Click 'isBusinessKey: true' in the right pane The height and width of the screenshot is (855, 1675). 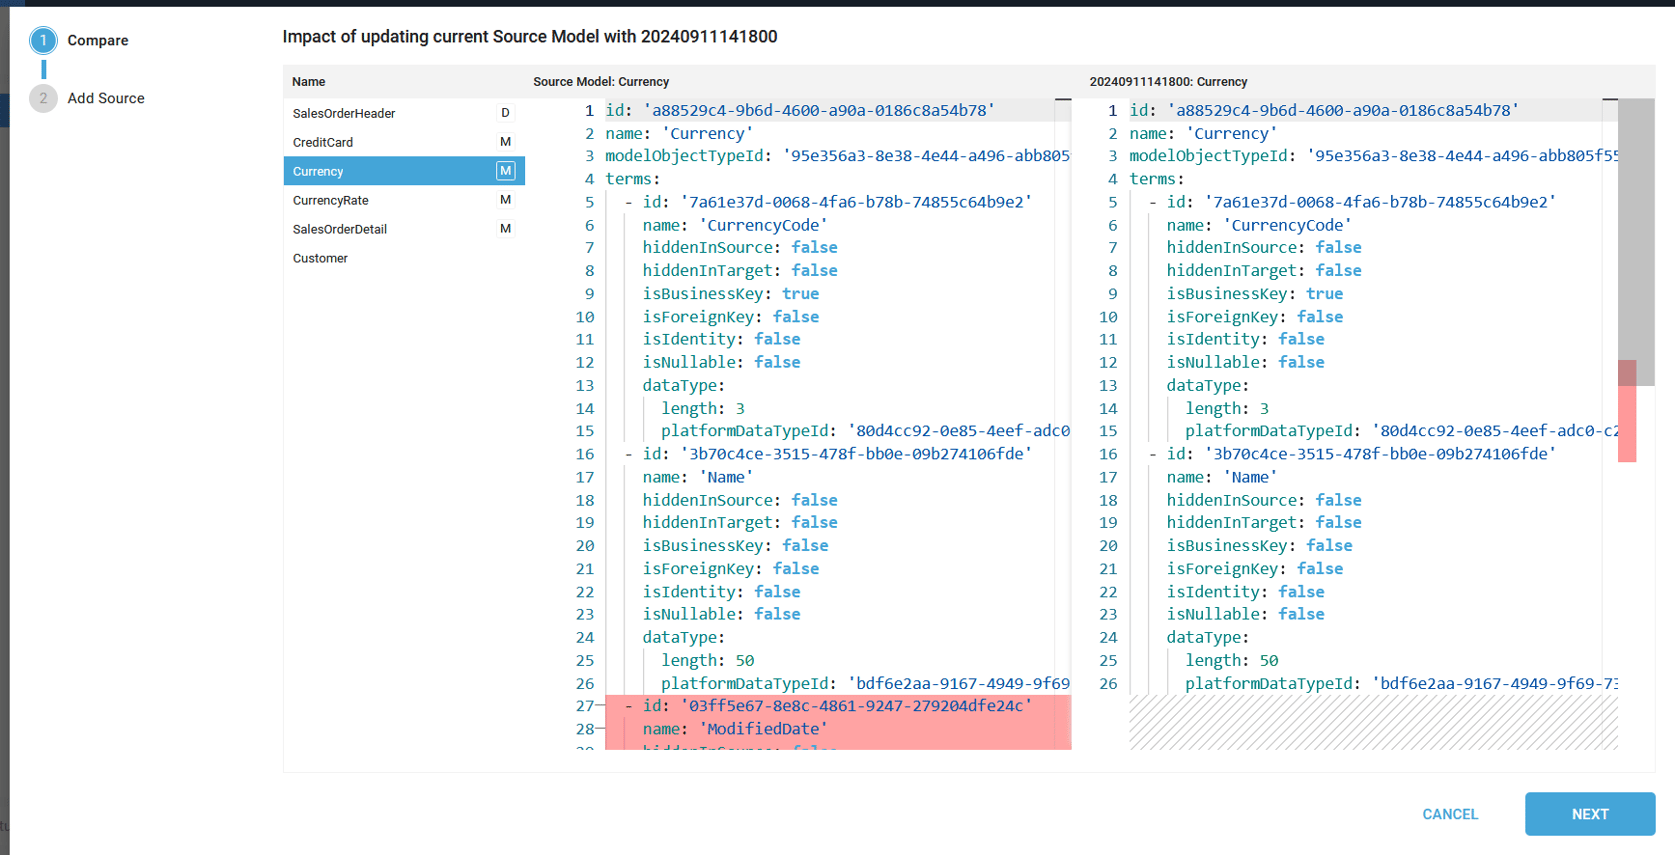[1254, 294]
